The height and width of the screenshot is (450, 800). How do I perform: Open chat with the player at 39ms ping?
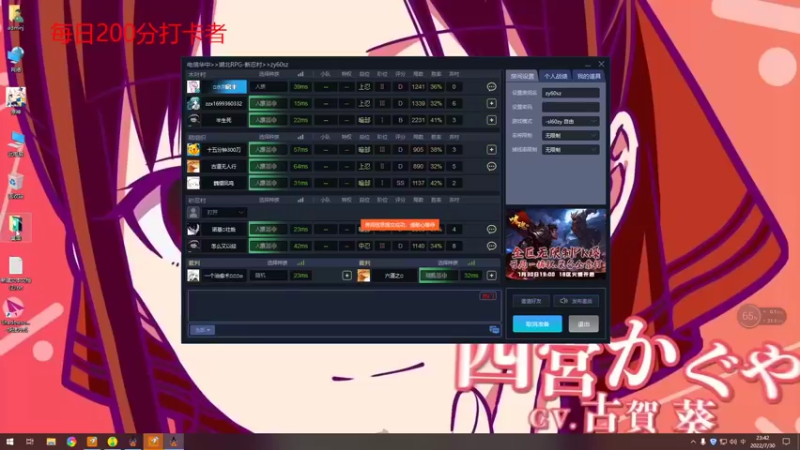click(x=491, y=87)
